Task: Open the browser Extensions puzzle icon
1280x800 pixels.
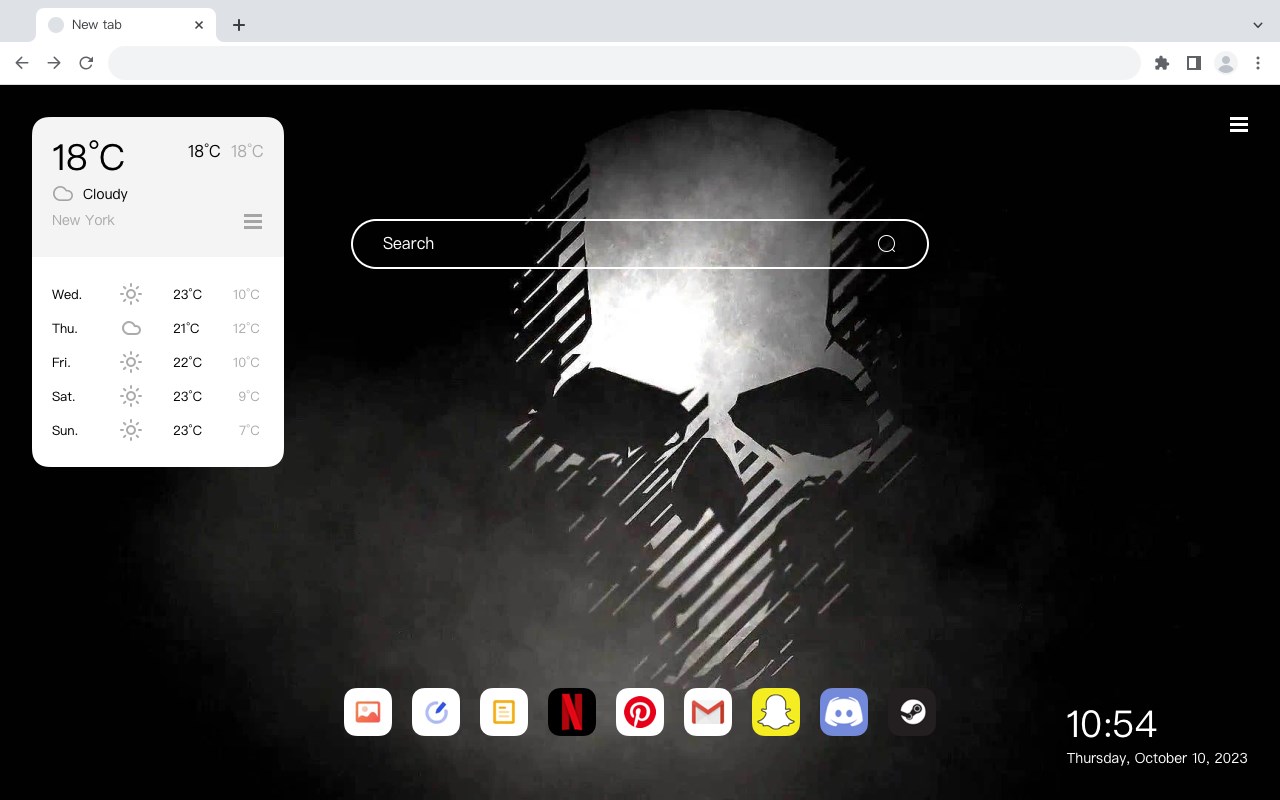Action: pos(1162,63)
